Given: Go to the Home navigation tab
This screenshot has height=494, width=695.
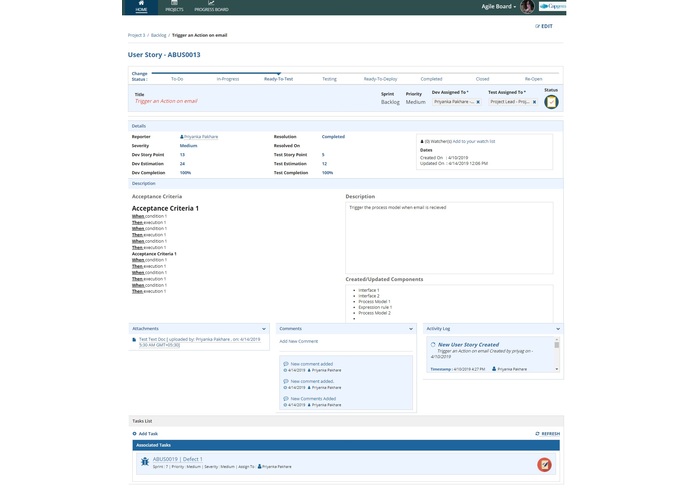Looking at the screenshot, I should [141, 7].
